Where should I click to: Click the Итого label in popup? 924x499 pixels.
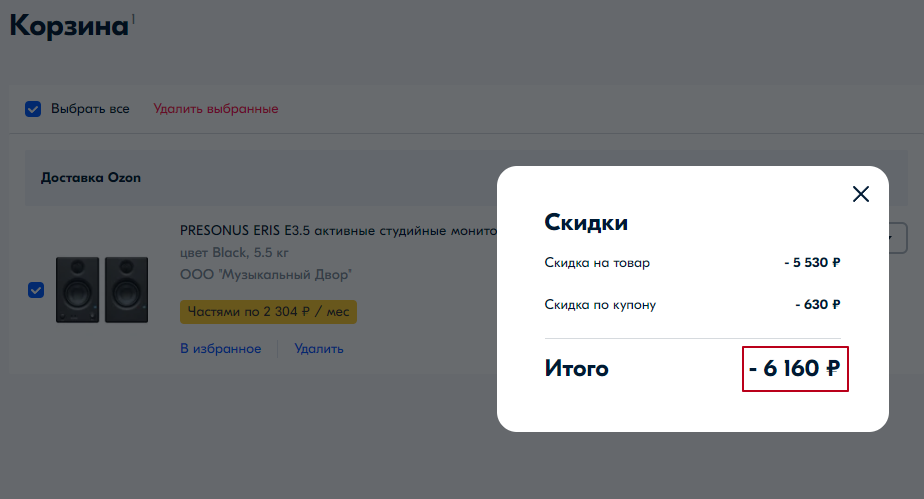pyautogui.click(x=576, y=369)
